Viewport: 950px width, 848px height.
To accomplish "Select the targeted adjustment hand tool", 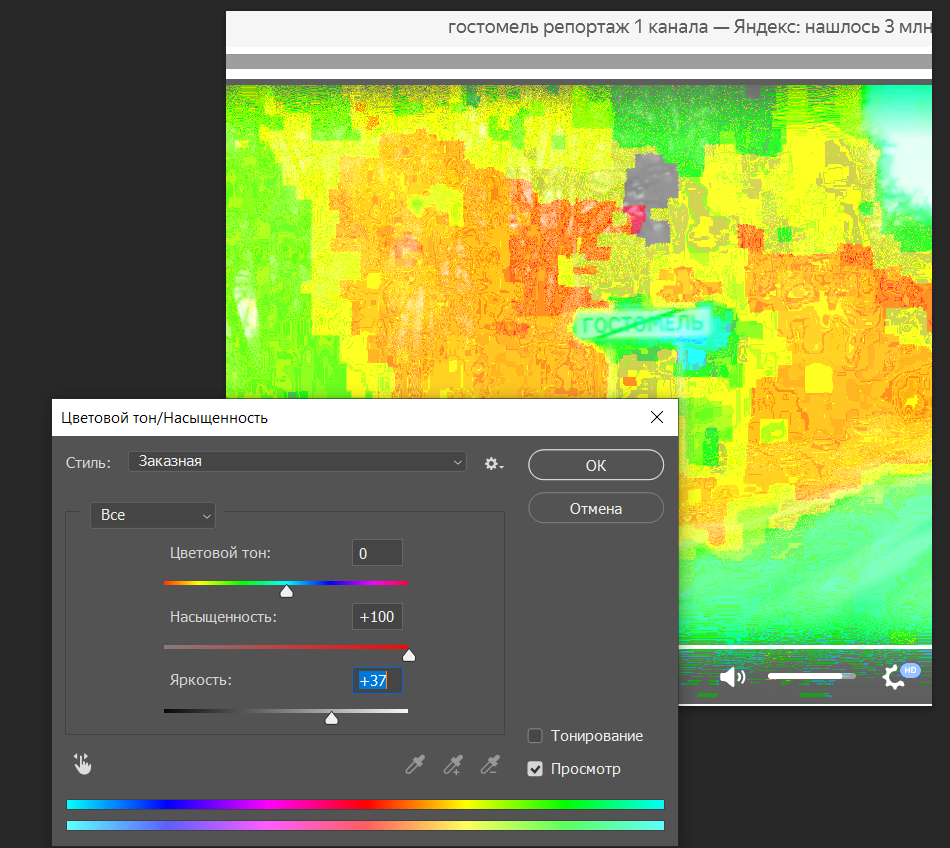I will point(82,765).
